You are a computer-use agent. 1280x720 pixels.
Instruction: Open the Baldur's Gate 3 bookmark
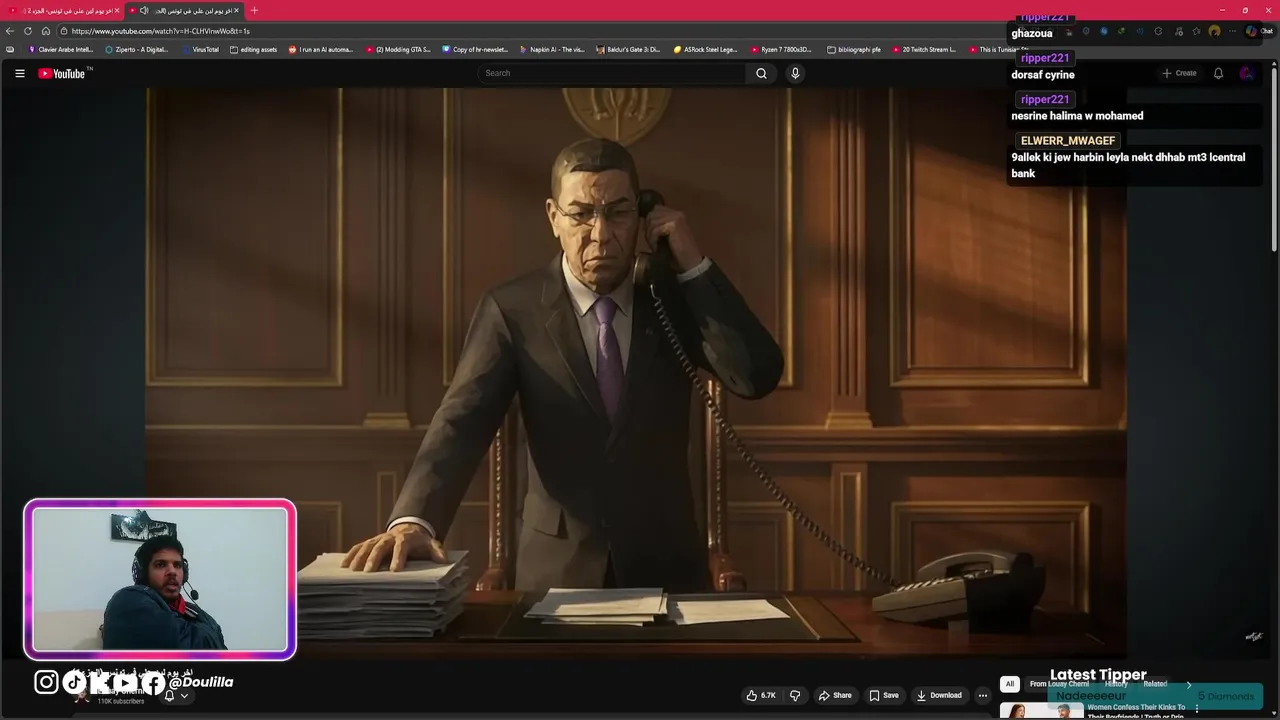629,49
